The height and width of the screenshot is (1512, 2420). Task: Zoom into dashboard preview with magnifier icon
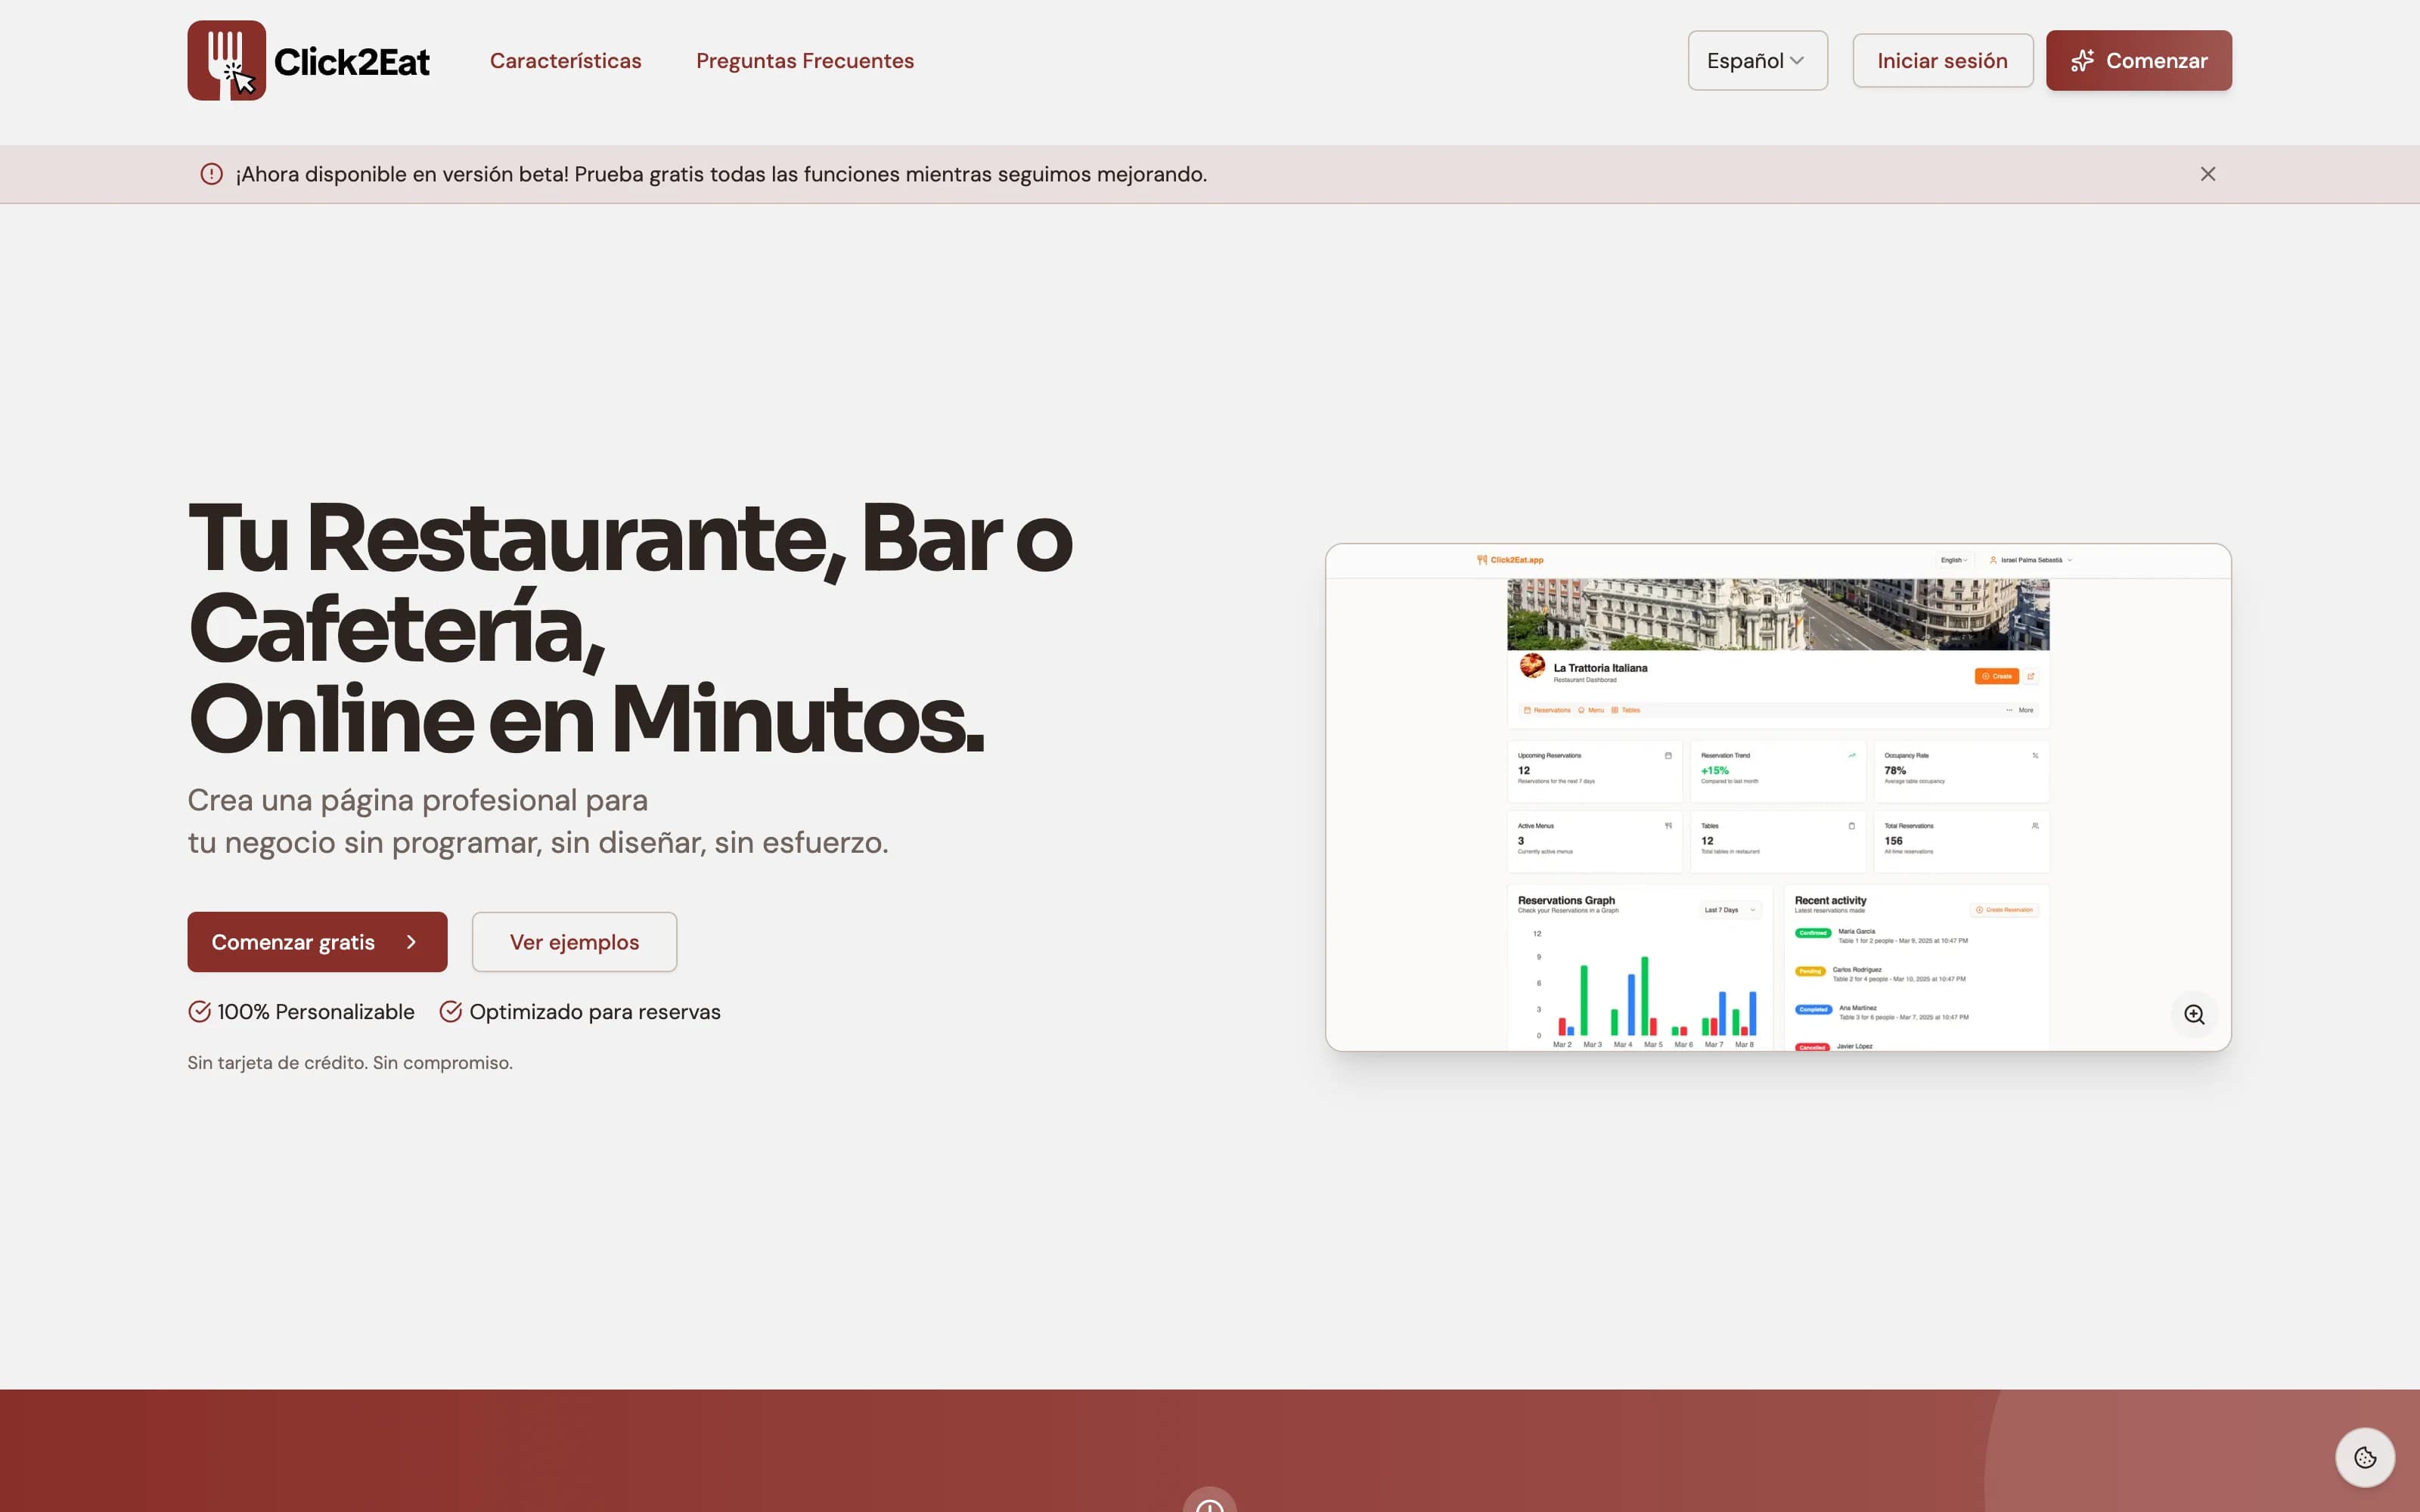click(2194, 1014)
